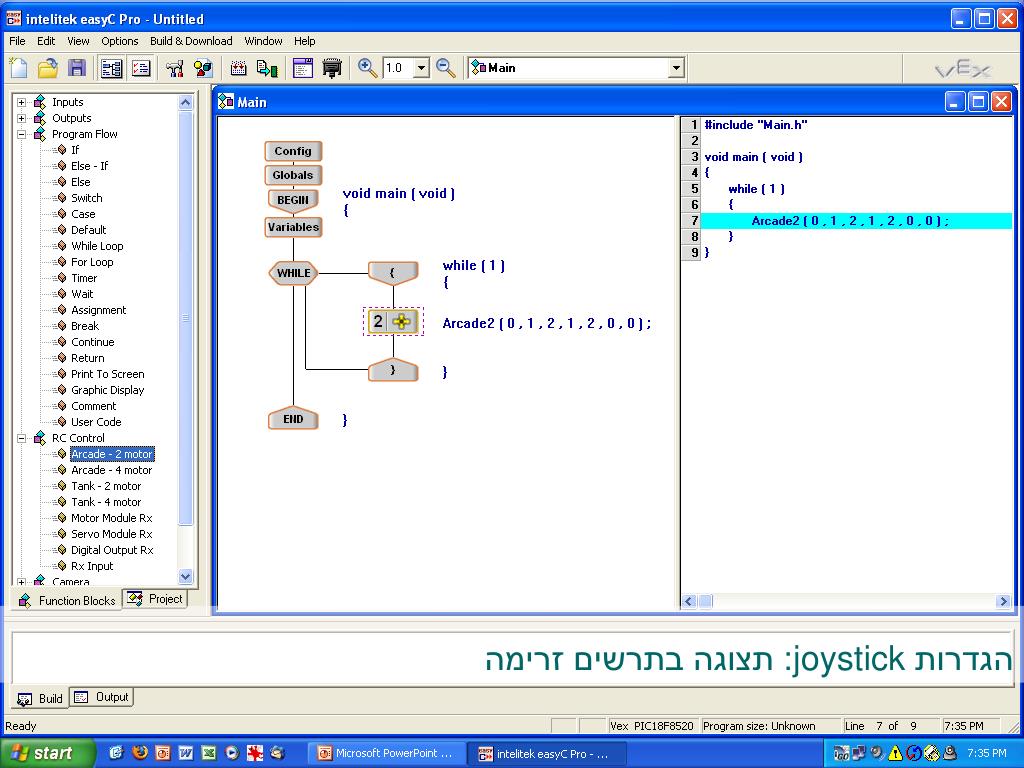Open the zoom level 1.0 dropdown

pos(422,68)
